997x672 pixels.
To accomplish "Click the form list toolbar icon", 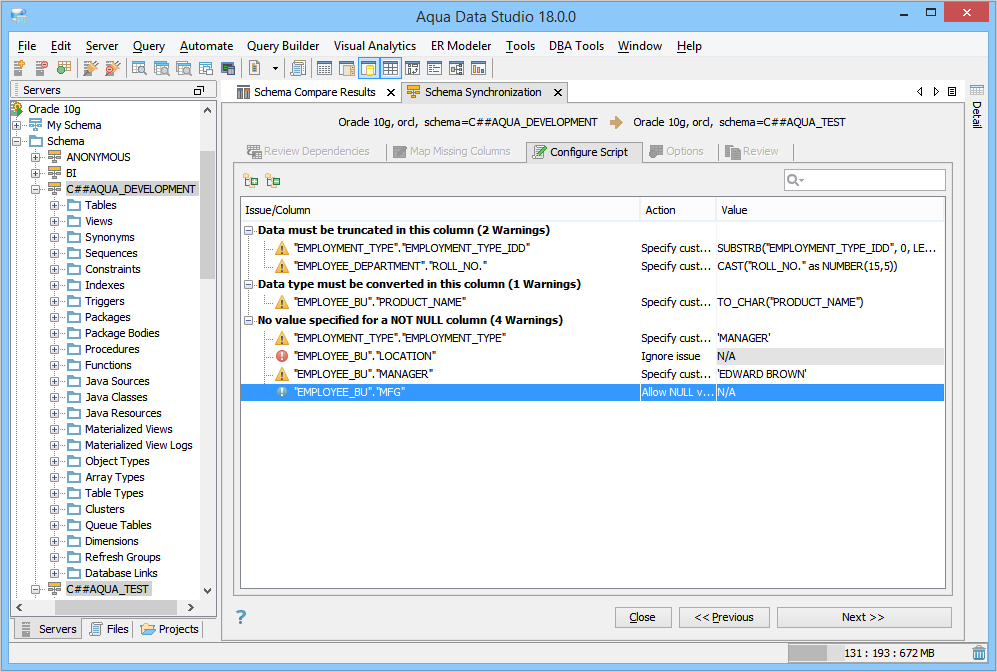I will click(434, 68).
